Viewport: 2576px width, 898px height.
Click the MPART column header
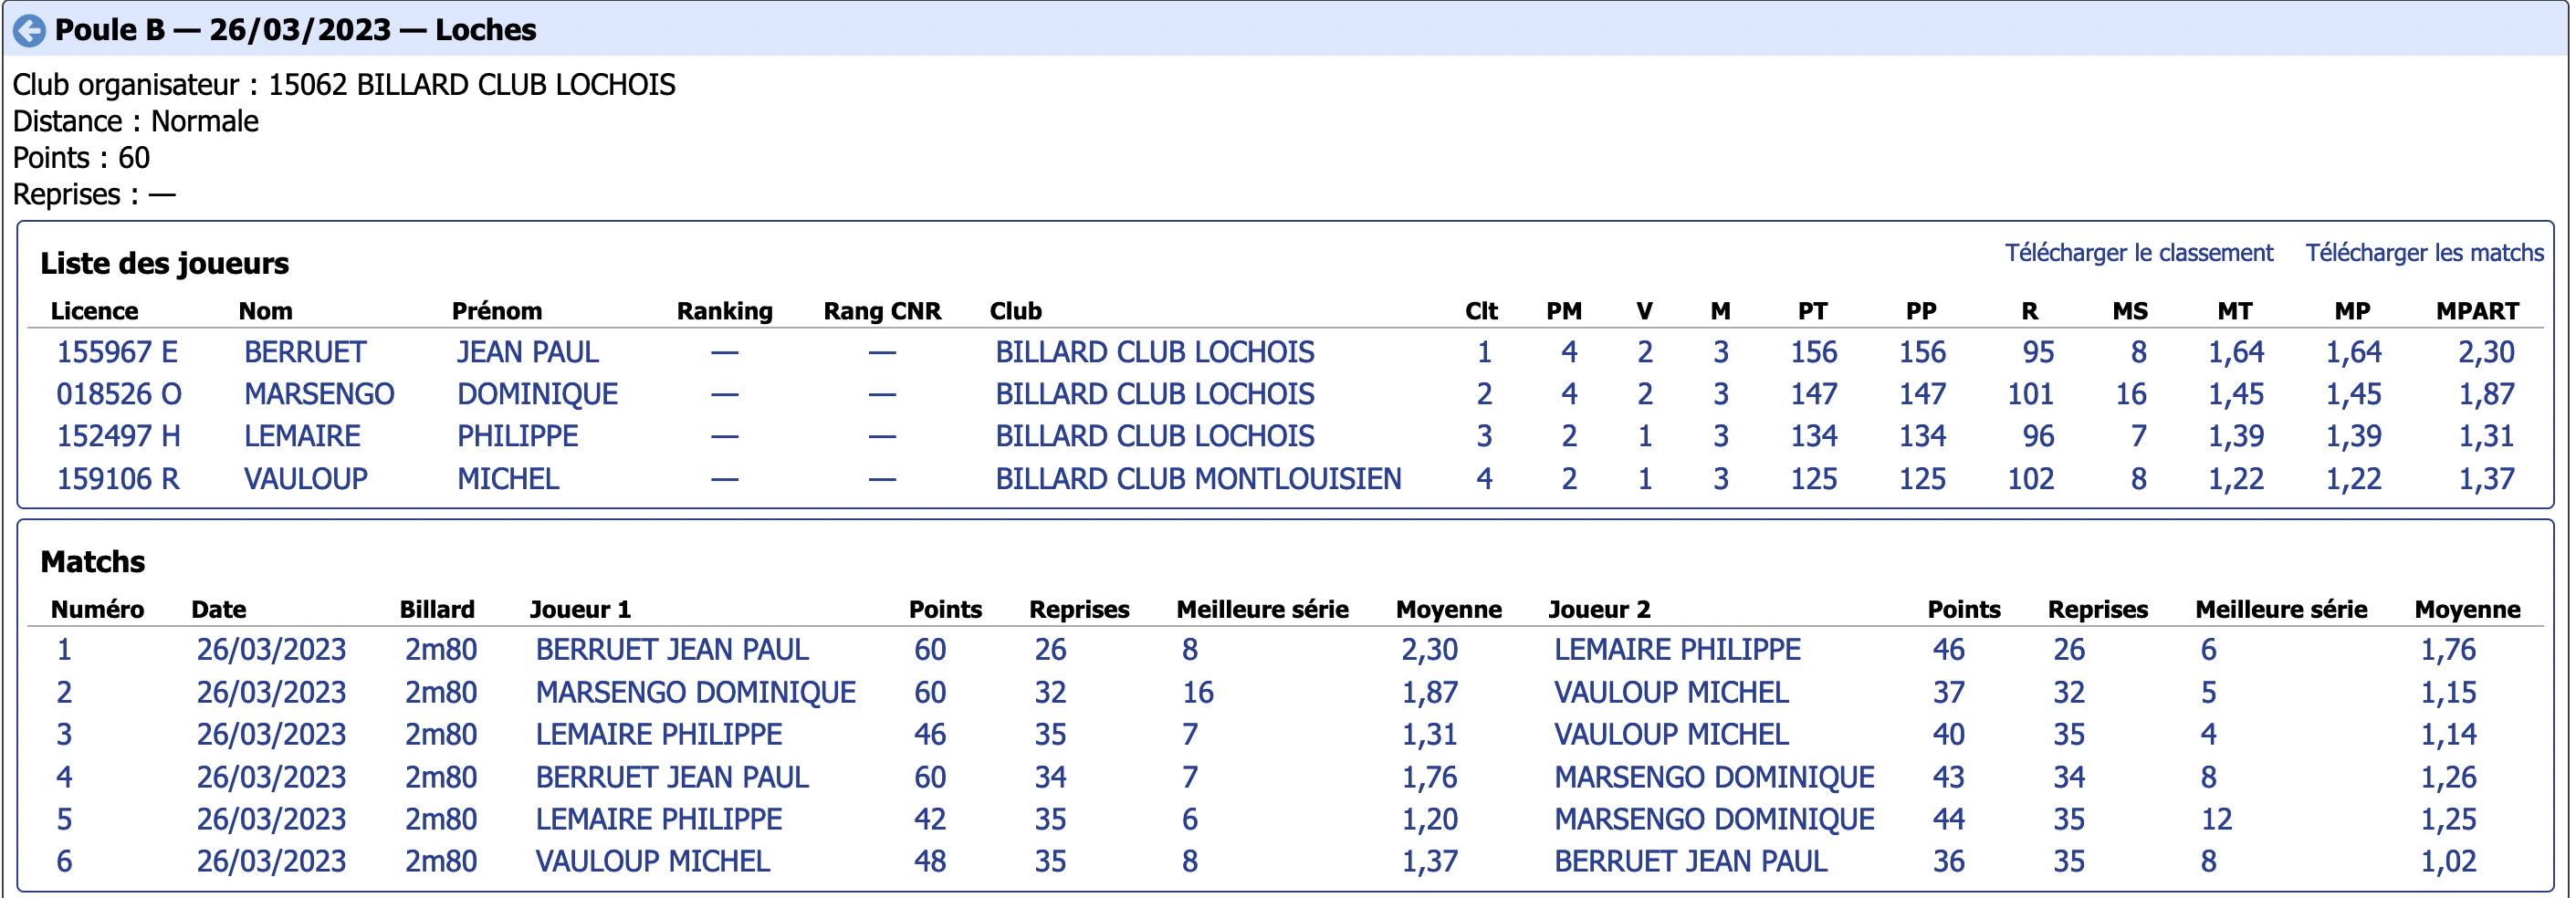pyautogui.click(x=2477, y=311)
